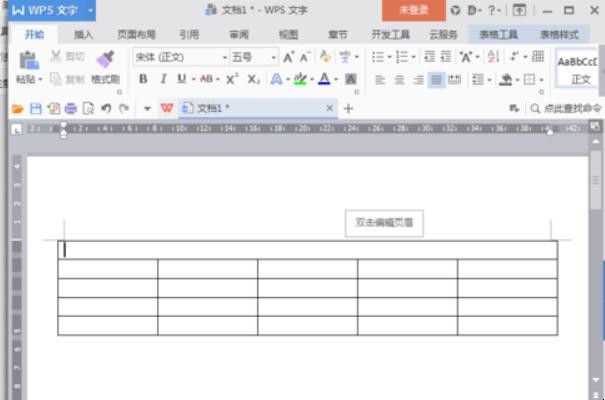
Task: Toggle justified paragraph alignment
Action: (x=436, y=79)
